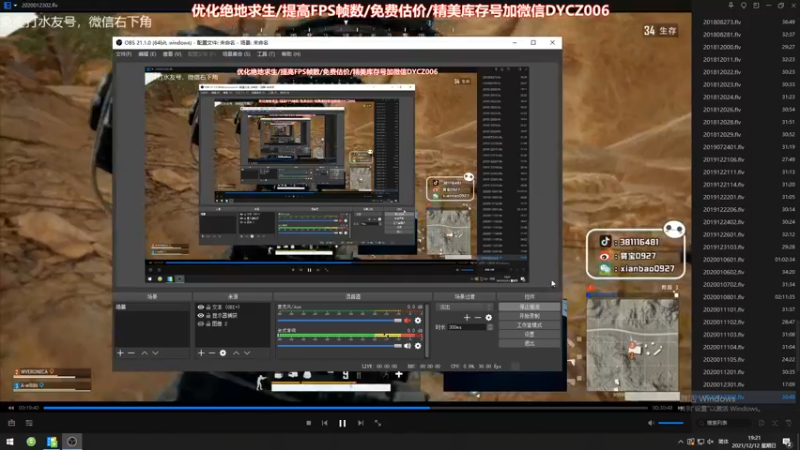Open the 工具(T) menu in the OBS window

point(266,54)
